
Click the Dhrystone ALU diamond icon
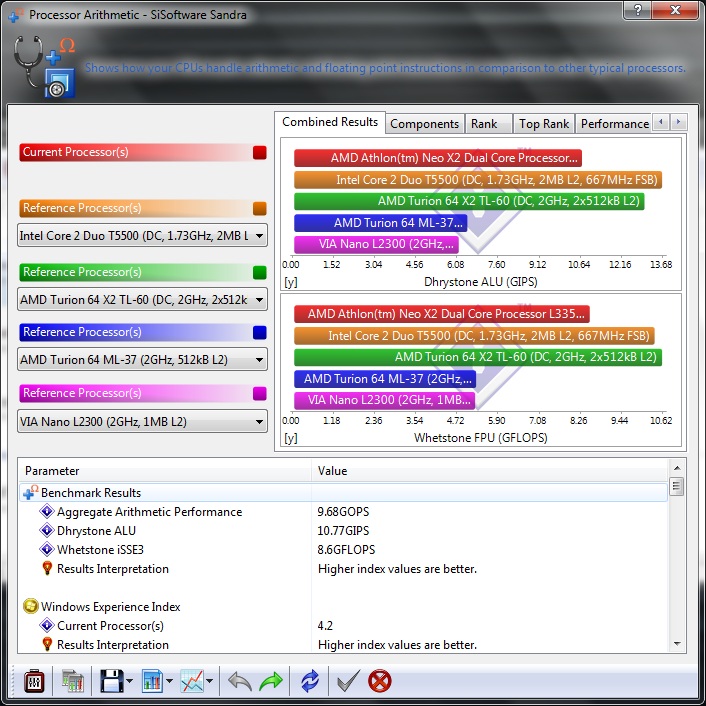coord(46,530)
